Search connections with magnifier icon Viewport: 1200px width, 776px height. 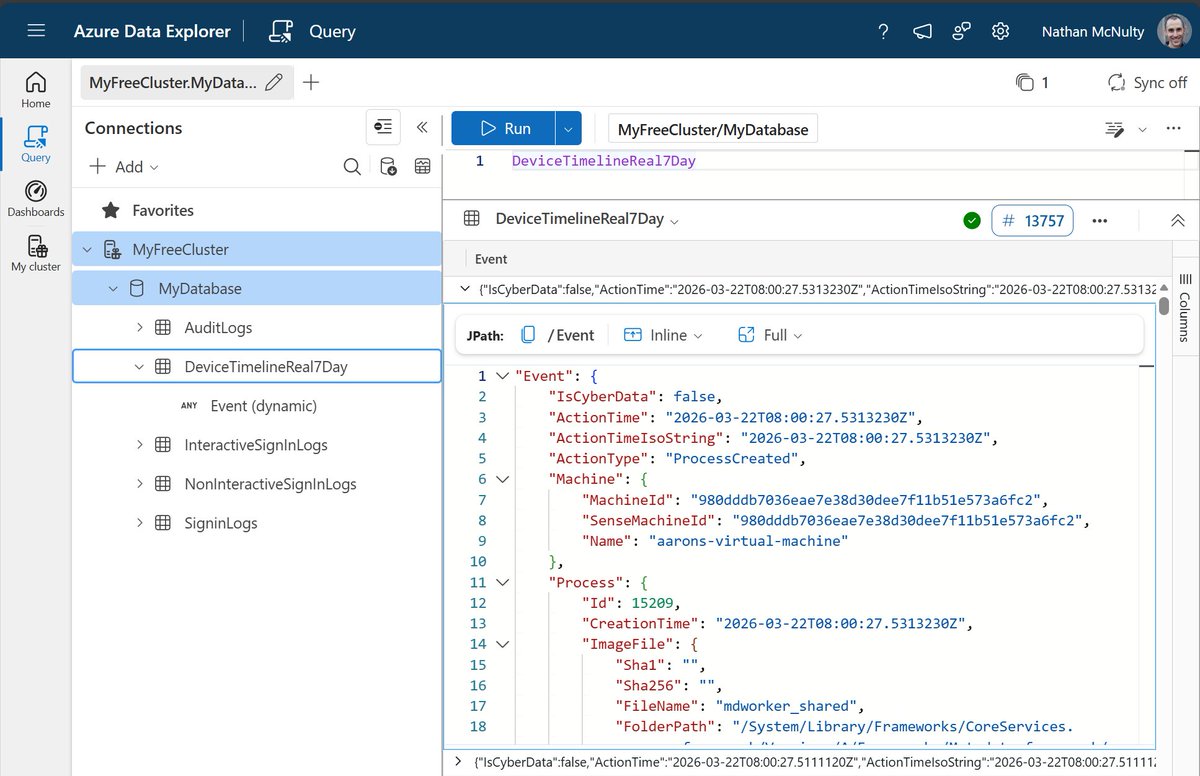352,167
